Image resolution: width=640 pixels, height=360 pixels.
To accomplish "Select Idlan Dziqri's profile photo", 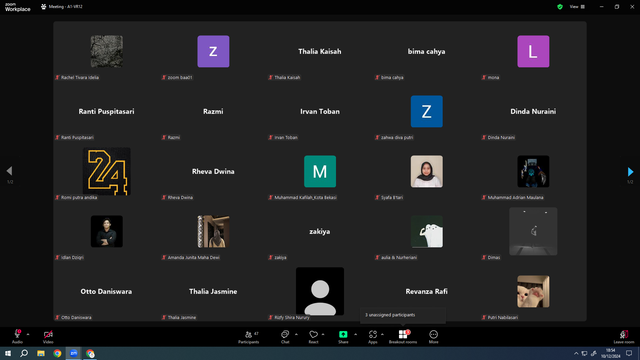I will point(107,231).
